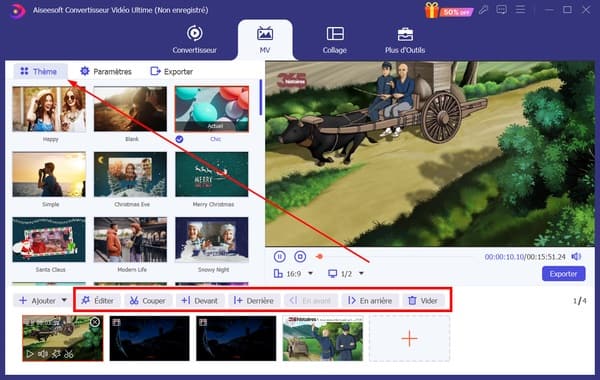600x380 pixels.
Task: Select the third dark clip thumbnail
Action: point(236,338)
